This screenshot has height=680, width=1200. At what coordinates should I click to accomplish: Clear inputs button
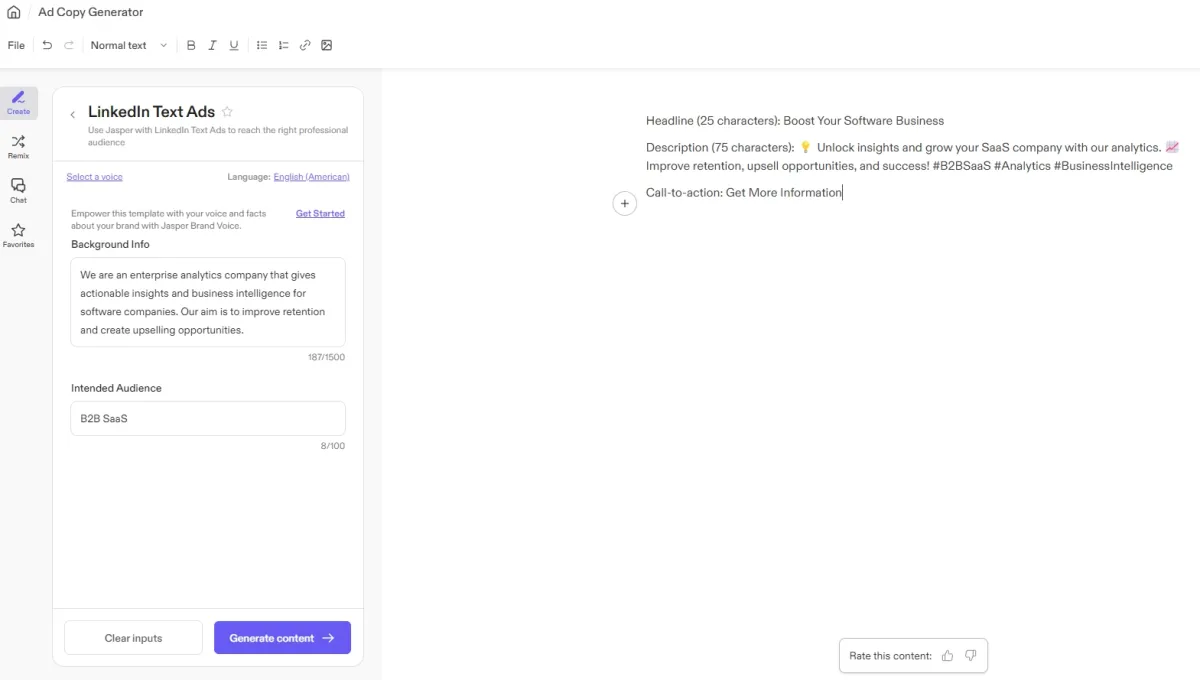(133, 638)
